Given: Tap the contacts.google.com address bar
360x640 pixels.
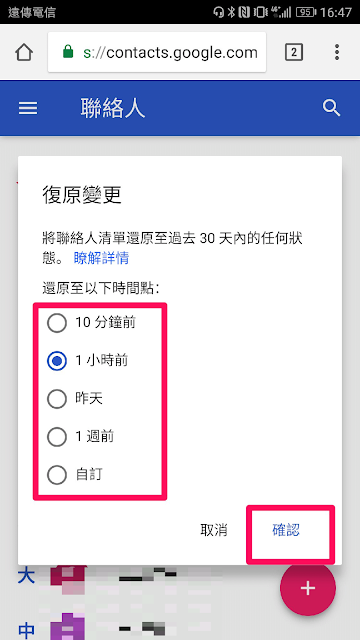Looking at the screenshot, I should (157, 52).
